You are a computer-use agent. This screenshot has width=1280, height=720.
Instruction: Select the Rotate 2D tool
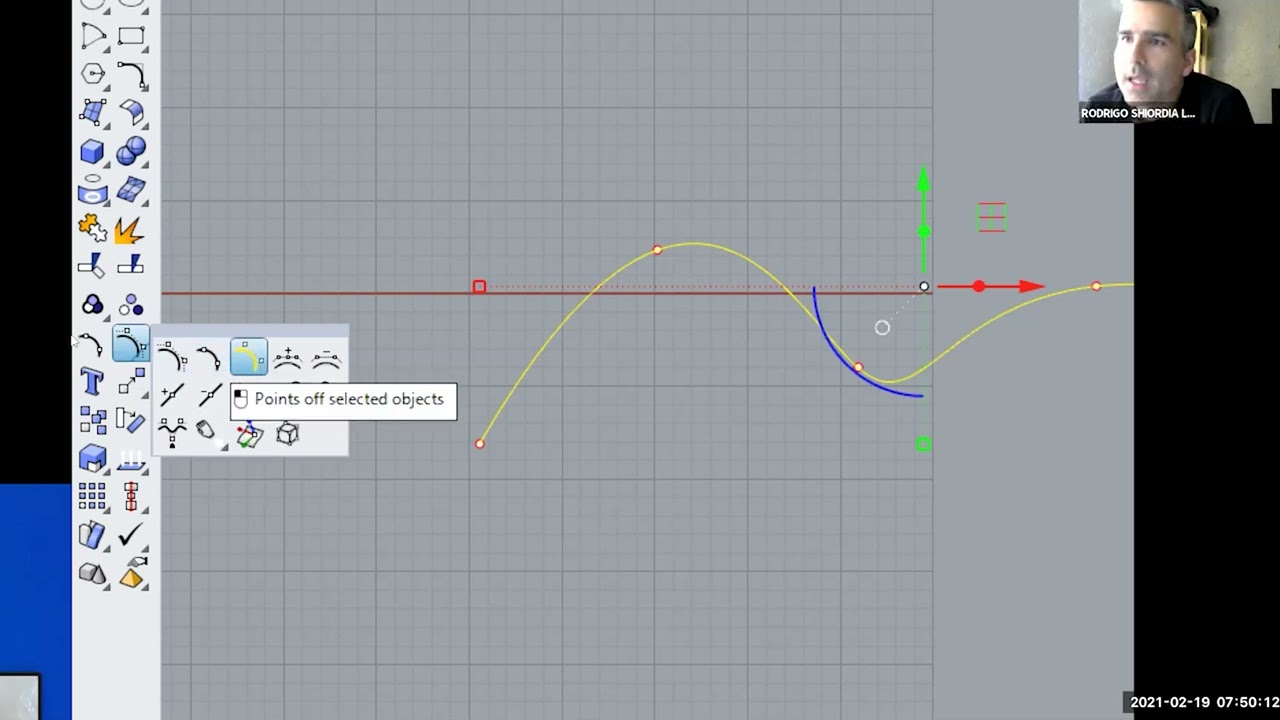(131, 420)
